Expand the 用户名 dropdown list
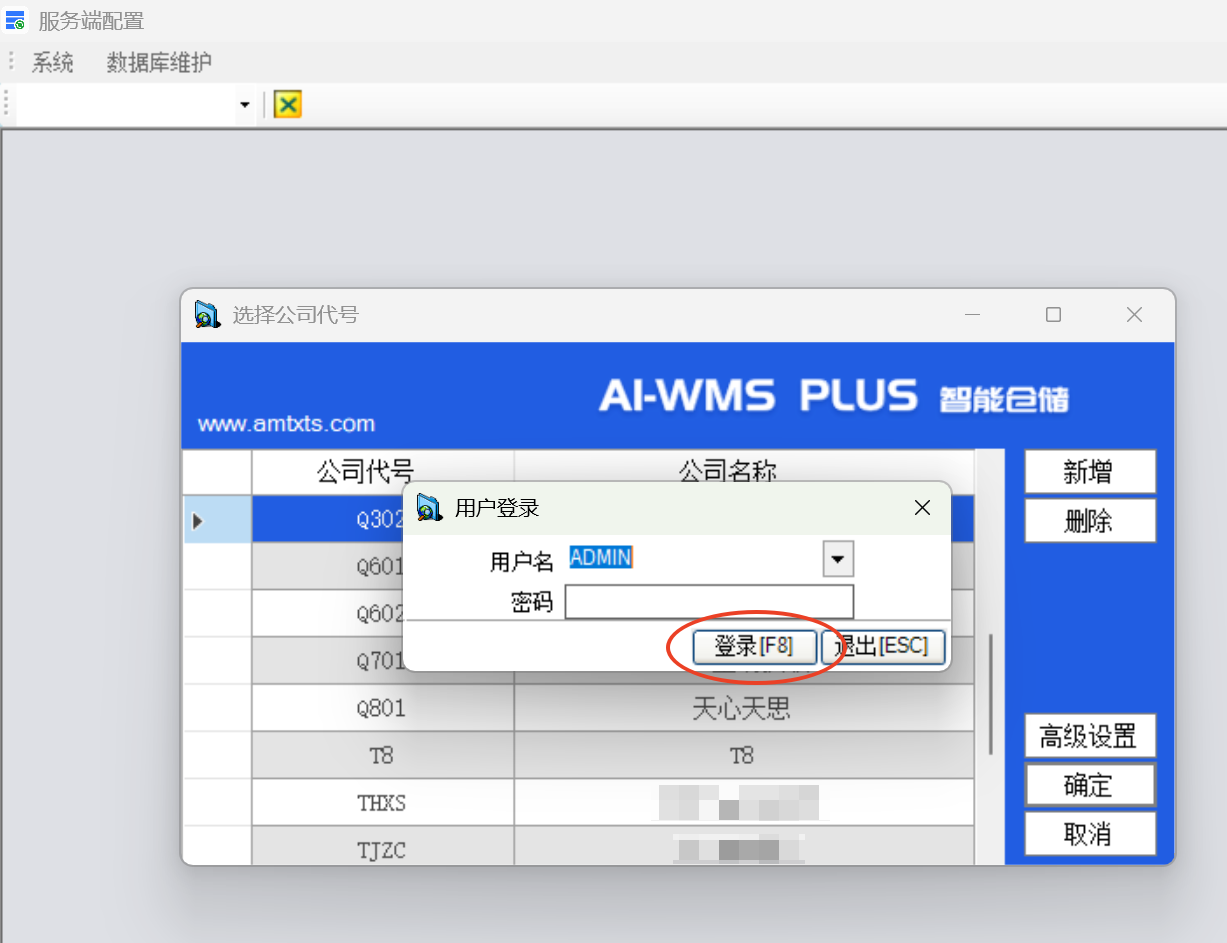The width and height of the screenshot is (1227, 943). (x=838, y=559)
